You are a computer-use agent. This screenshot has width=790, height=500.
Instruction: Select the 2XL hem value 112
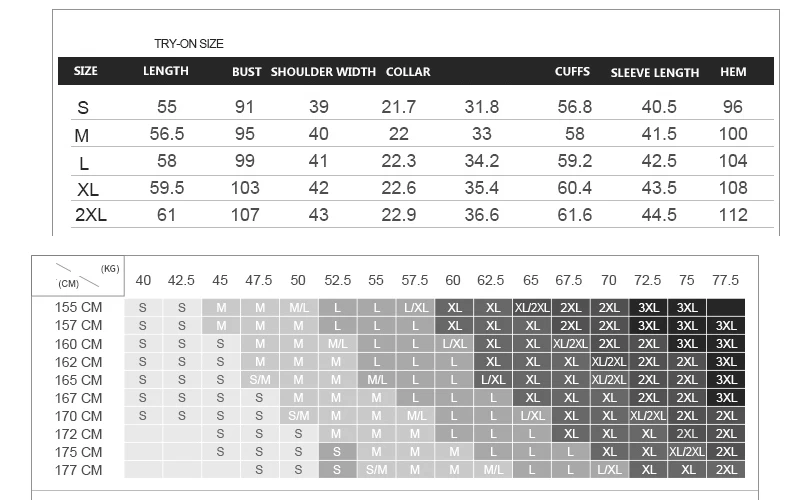(733, 215)
